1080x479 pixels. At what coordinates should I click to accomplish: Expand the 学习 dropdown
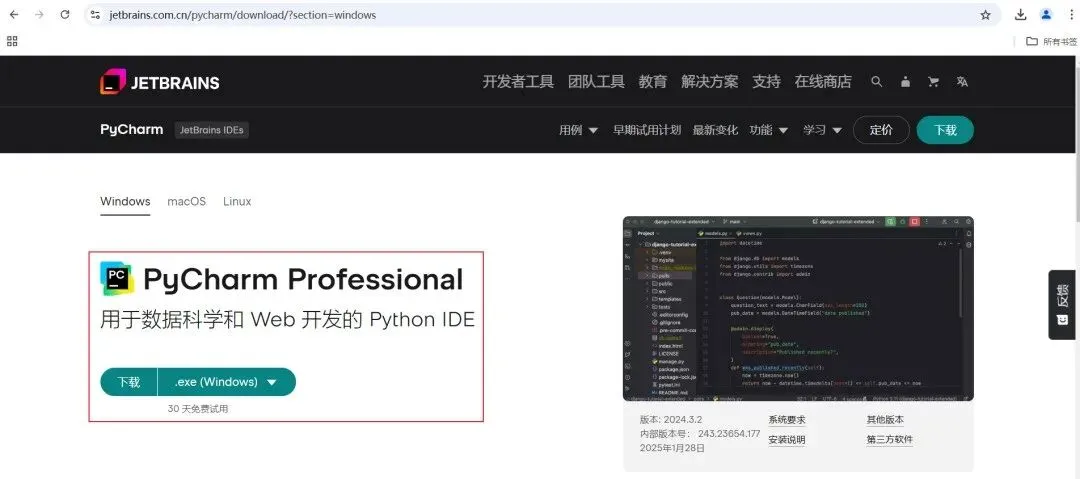(822, 130)
